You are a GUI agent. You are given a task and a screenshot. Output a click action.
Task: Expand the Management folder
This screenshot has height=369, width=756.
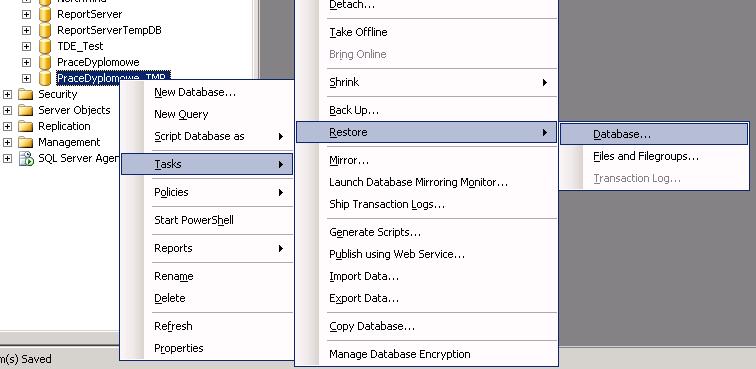coord(7,142)
